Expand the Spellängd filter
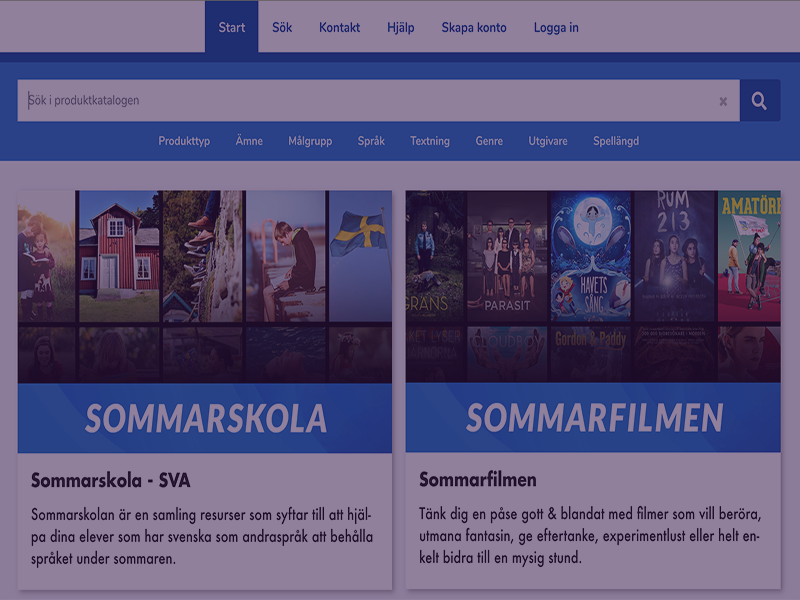Screen dimensions: 800x600 (616, 141)
